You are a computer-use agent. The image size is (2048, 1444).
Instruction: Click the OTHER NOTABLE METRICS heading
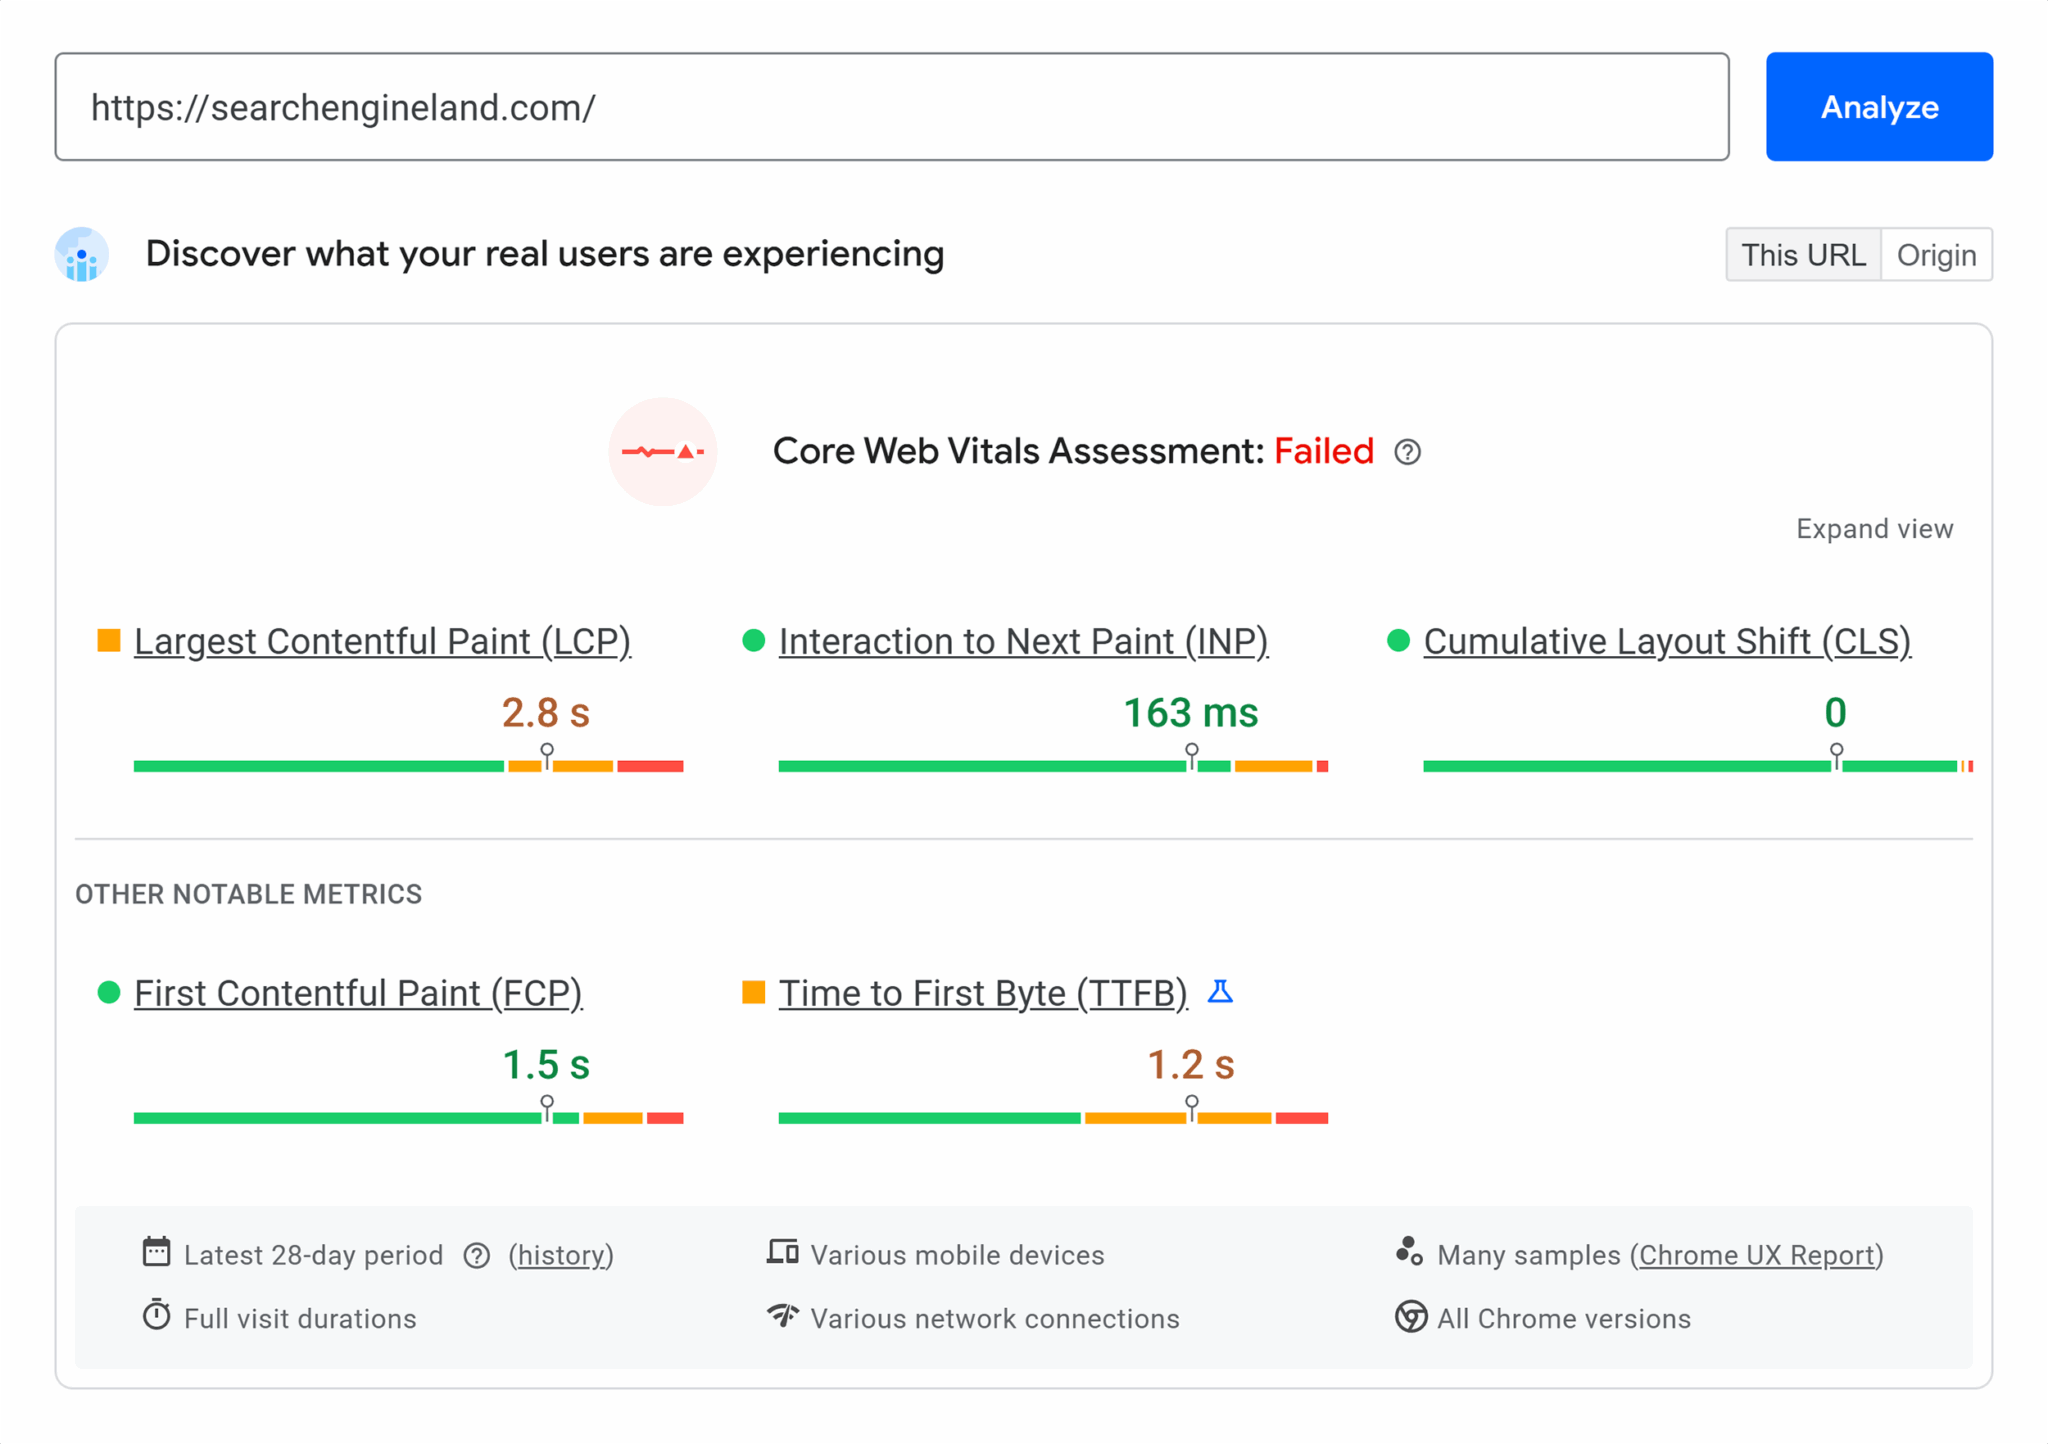click(249, 894)
